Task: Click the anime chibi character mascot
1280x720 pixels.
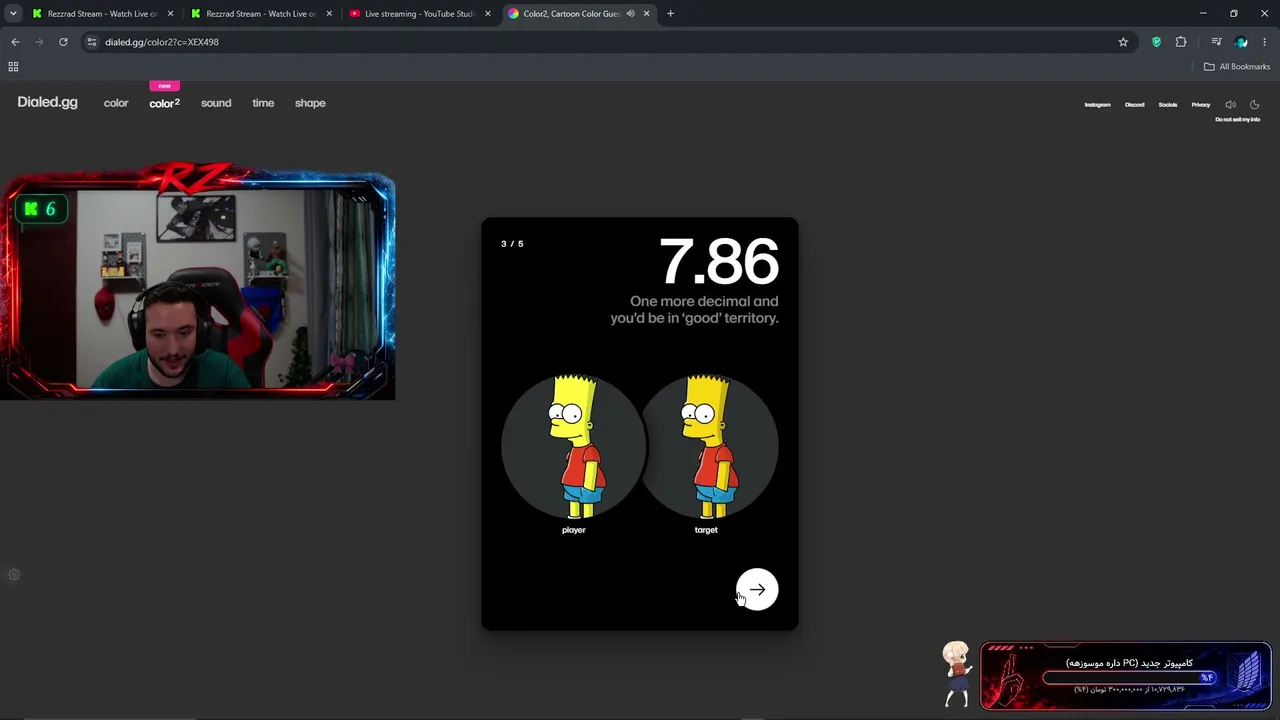Action: [956, 673]
